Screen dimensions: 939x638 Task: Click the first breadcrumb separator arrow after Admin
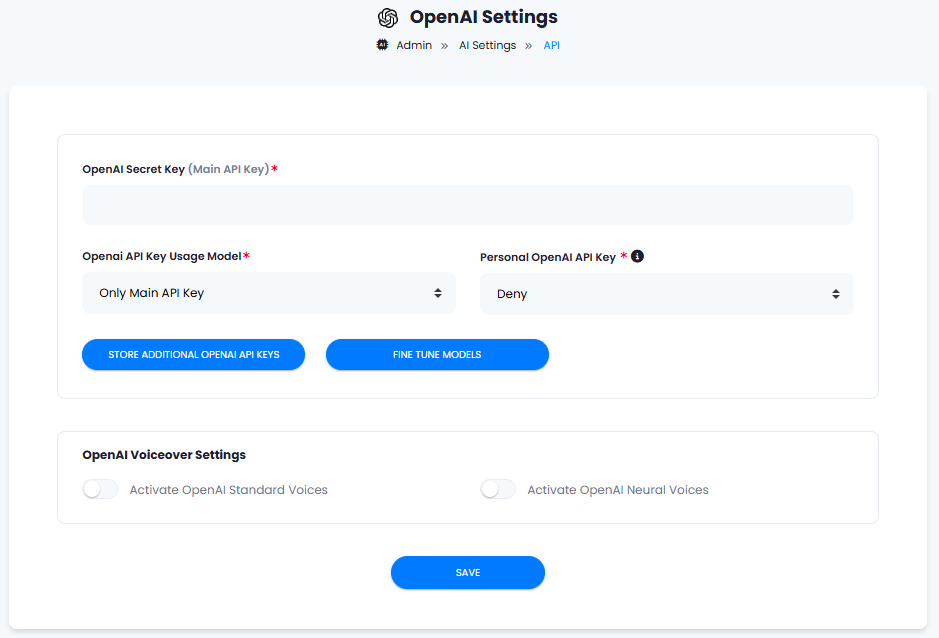click(444, 46)
